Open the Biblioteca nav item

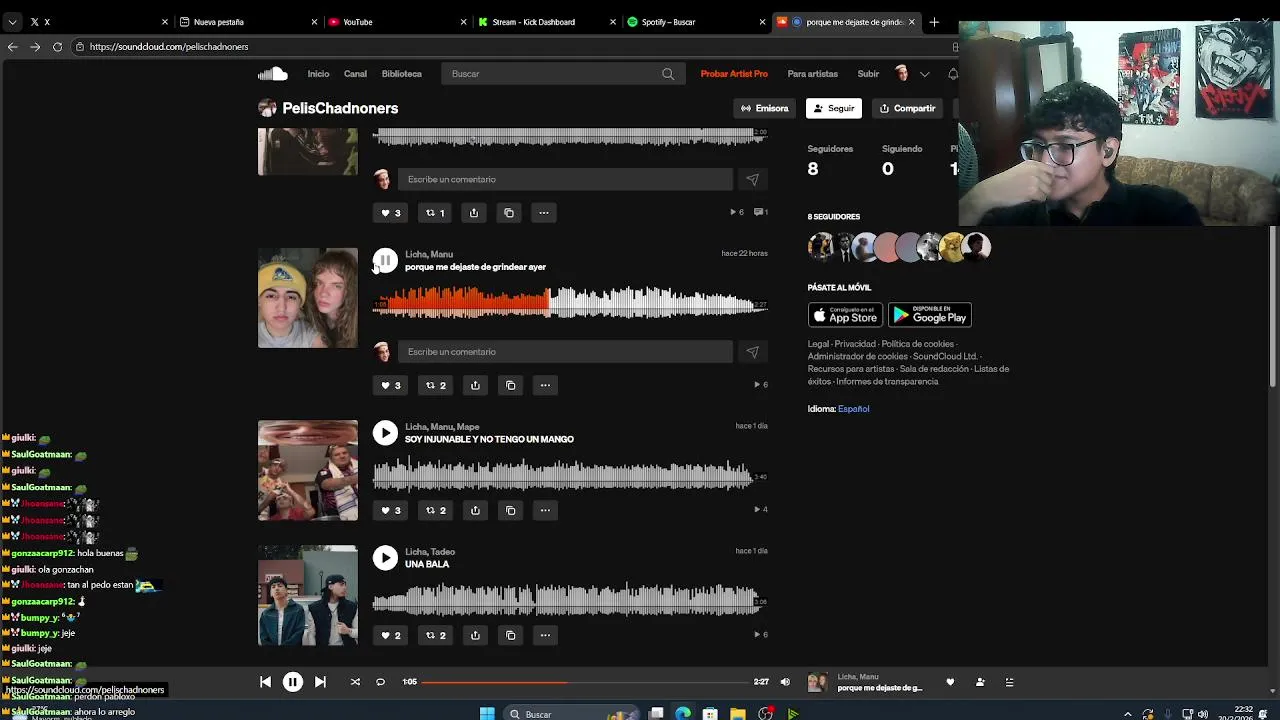click(401, 74)
